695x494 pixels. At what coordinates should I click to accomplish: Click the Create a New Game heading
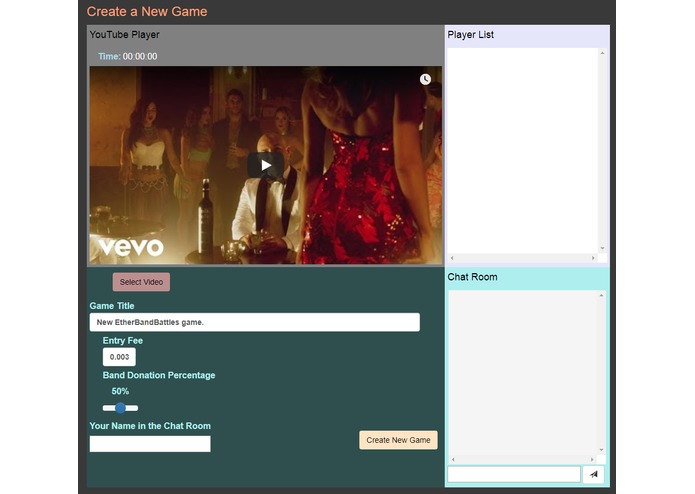tap(147, 12)
